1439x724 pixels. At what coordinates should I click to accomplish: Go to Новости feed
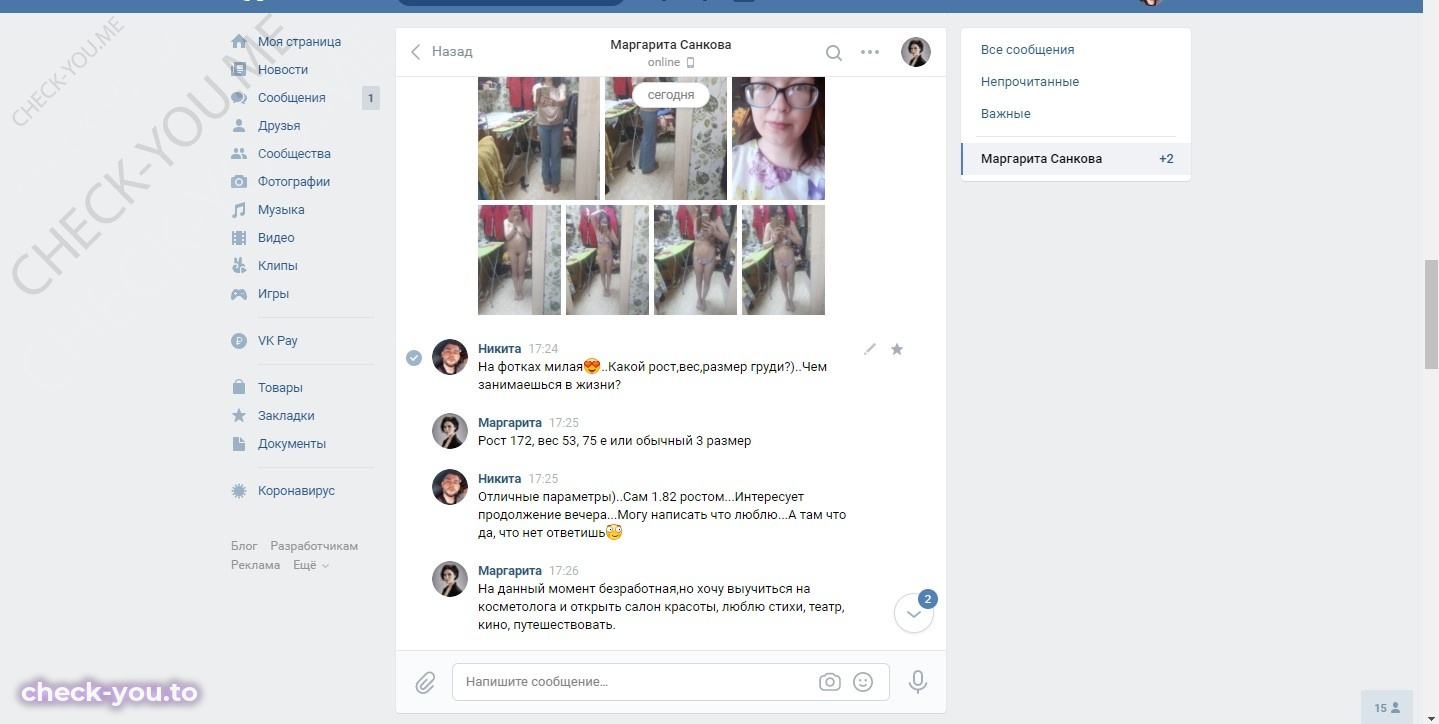[283, 70]
